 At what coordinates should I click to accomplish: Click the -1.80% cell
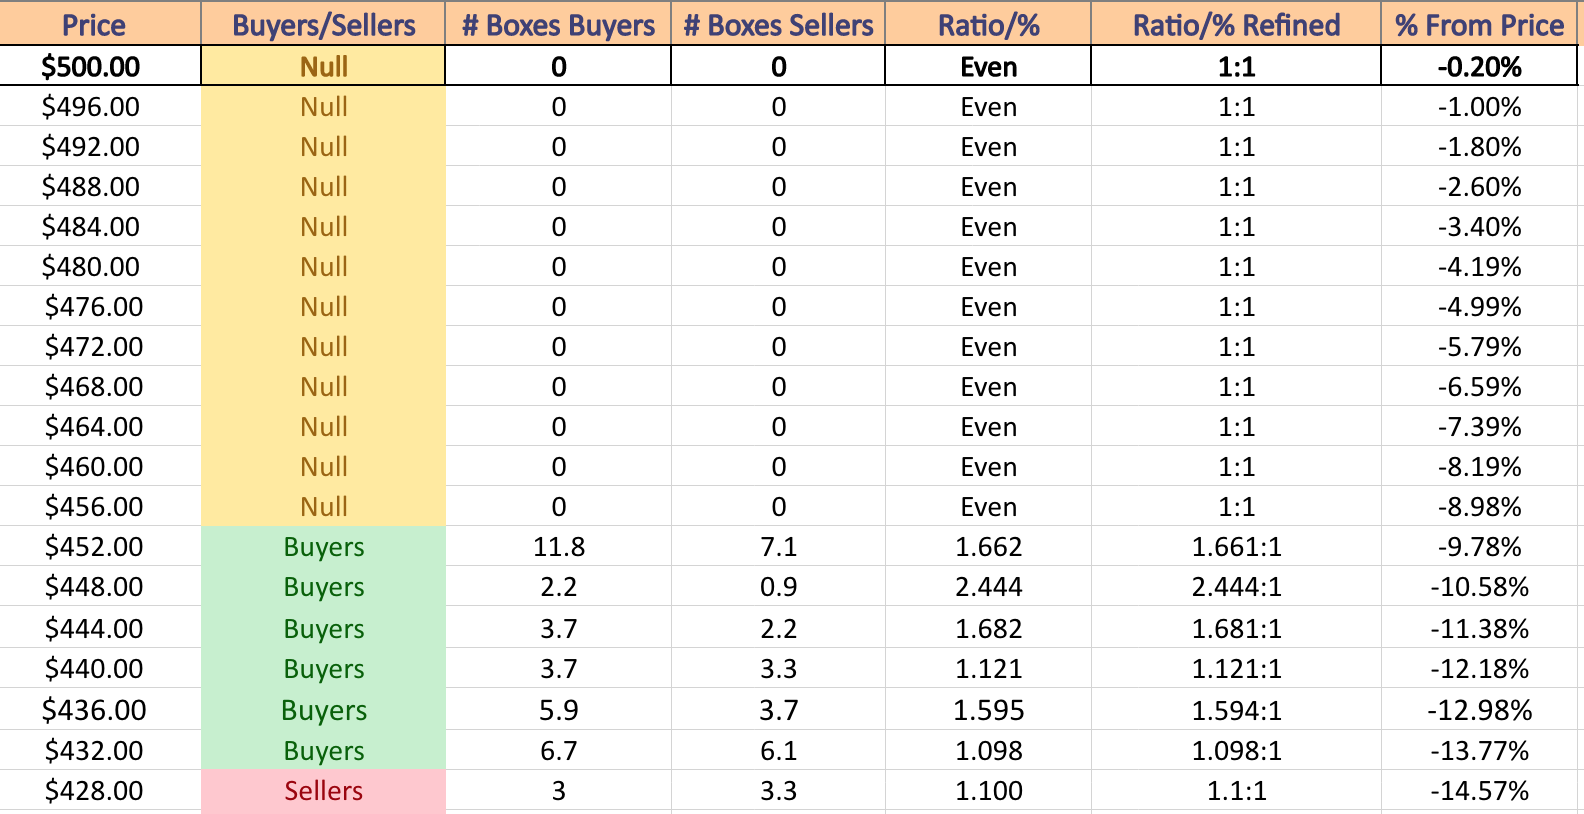pos(1480,146)
